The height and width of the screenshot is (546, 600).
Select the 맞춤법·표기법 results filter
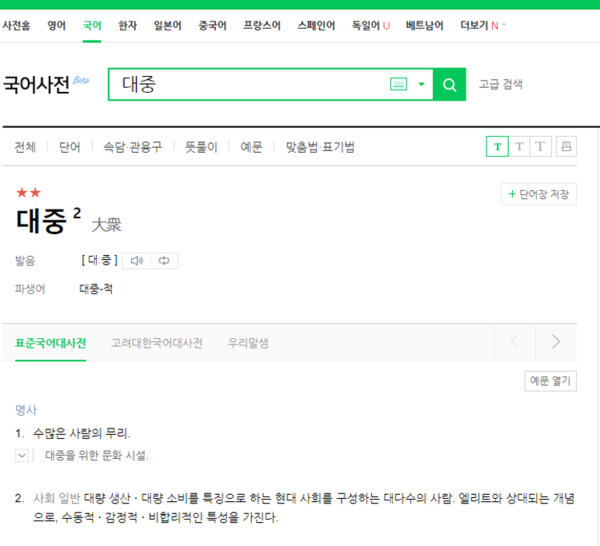pyautogui.click(x=320, y=147)
